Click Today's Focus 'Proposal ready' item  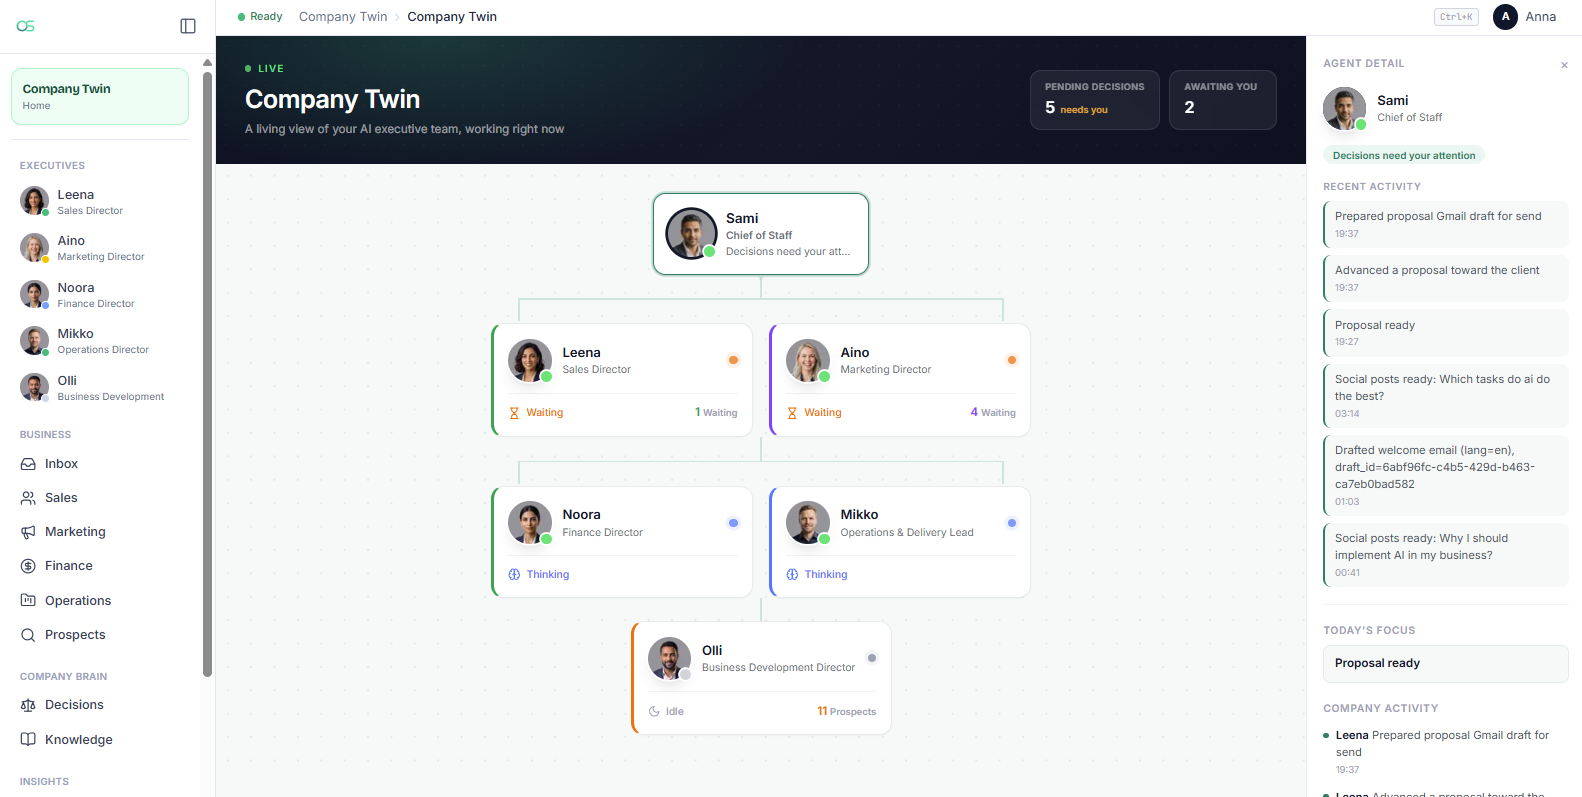(1446, 664)
